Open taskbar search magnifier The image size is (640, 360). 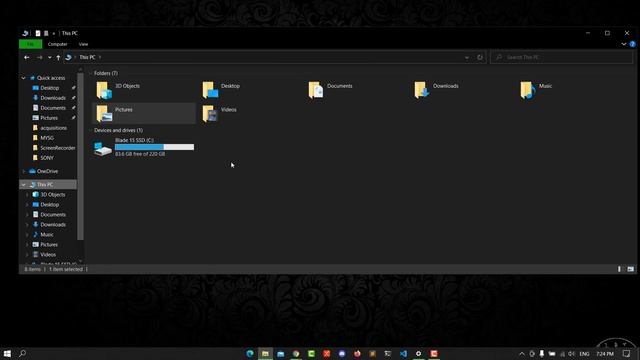(x=22, y=353)
